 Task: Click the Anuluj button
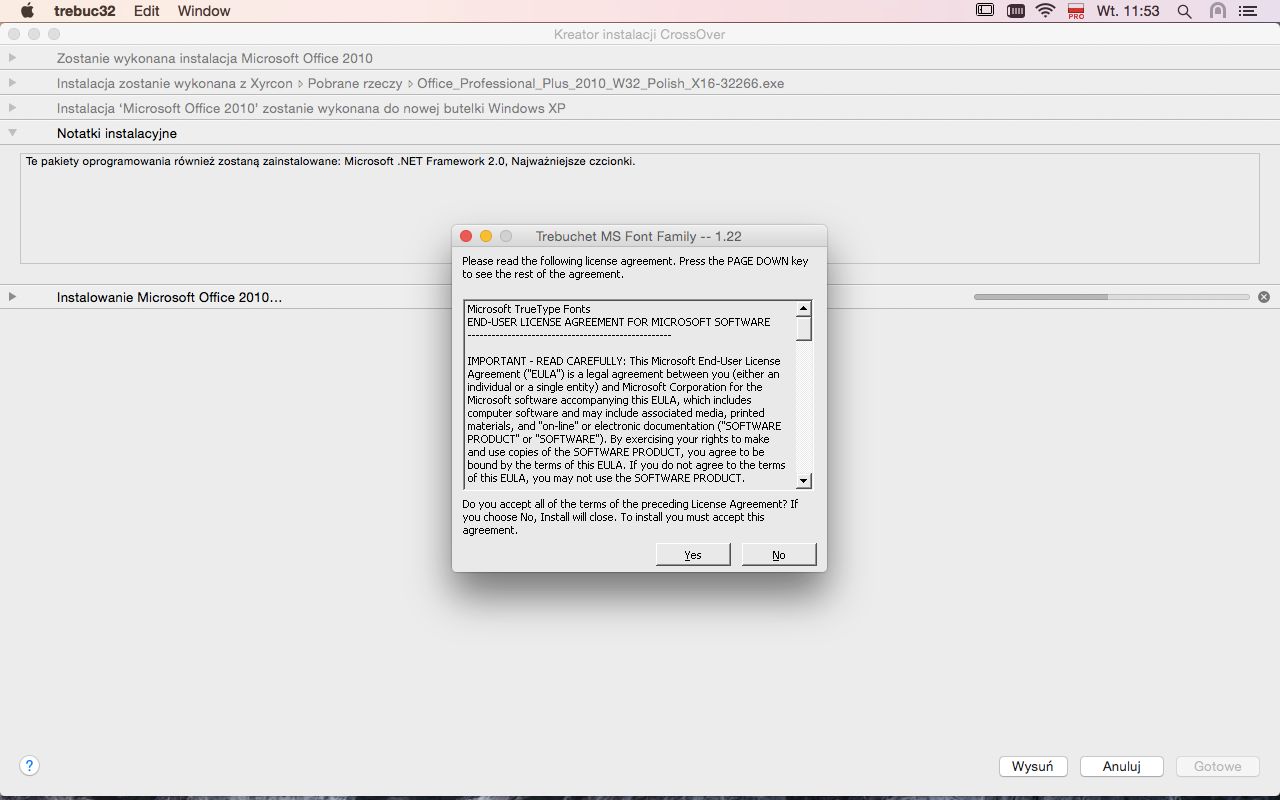pyautogui.click(x=1122, y=766)
